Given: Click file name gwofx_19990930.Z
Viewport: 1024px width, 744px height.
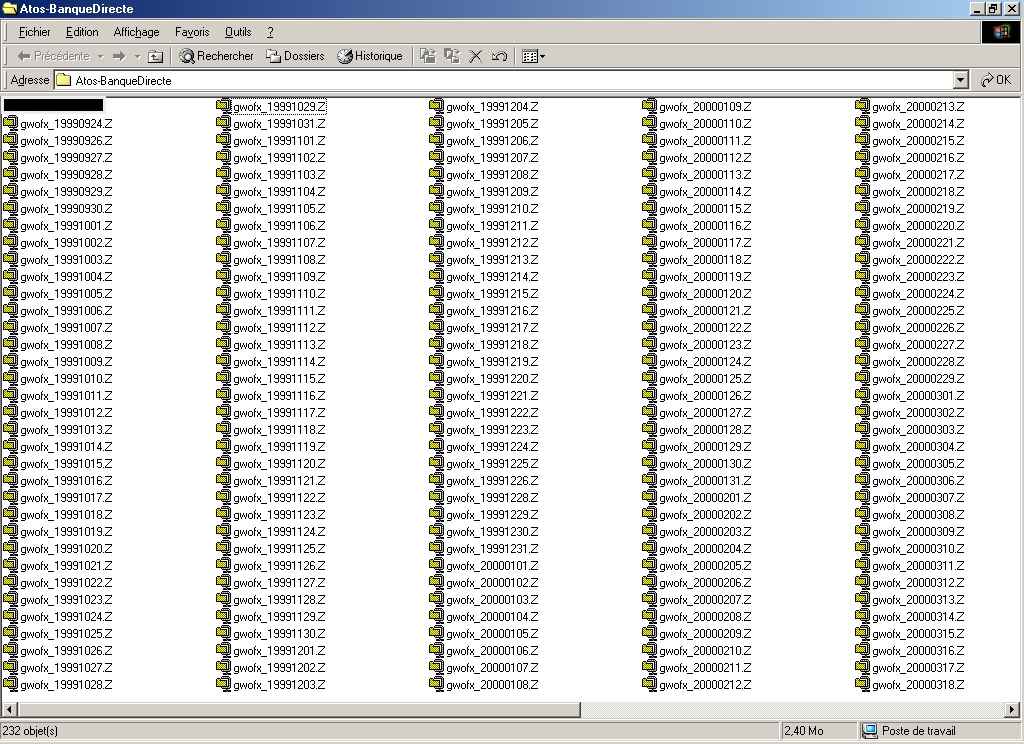Looking at the screenshot, I should click(x=66, y=209).
